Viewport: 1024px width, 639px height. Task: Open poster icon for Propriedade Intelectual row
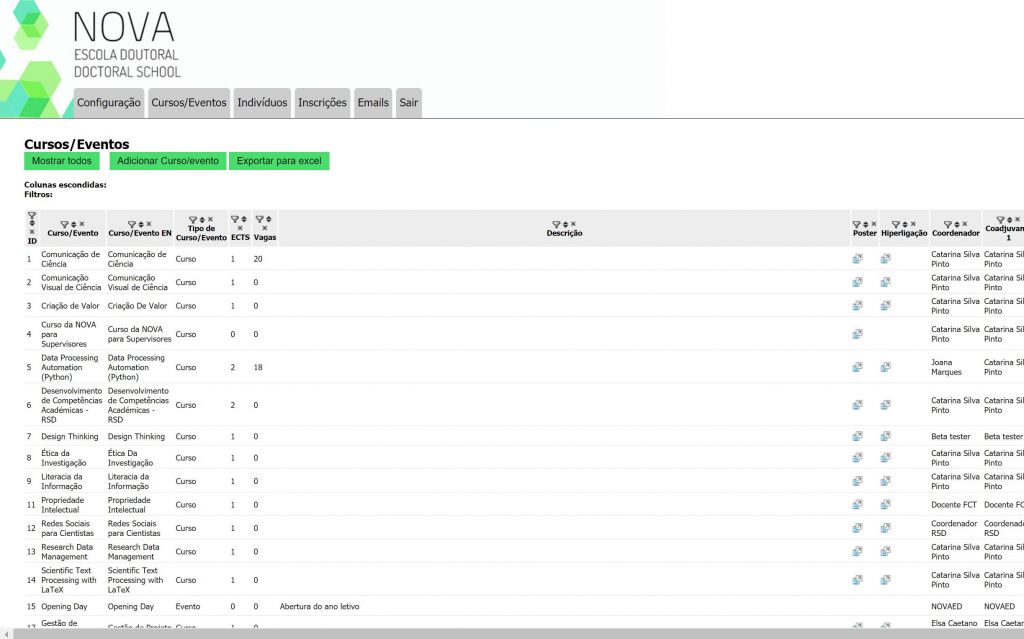857,504
